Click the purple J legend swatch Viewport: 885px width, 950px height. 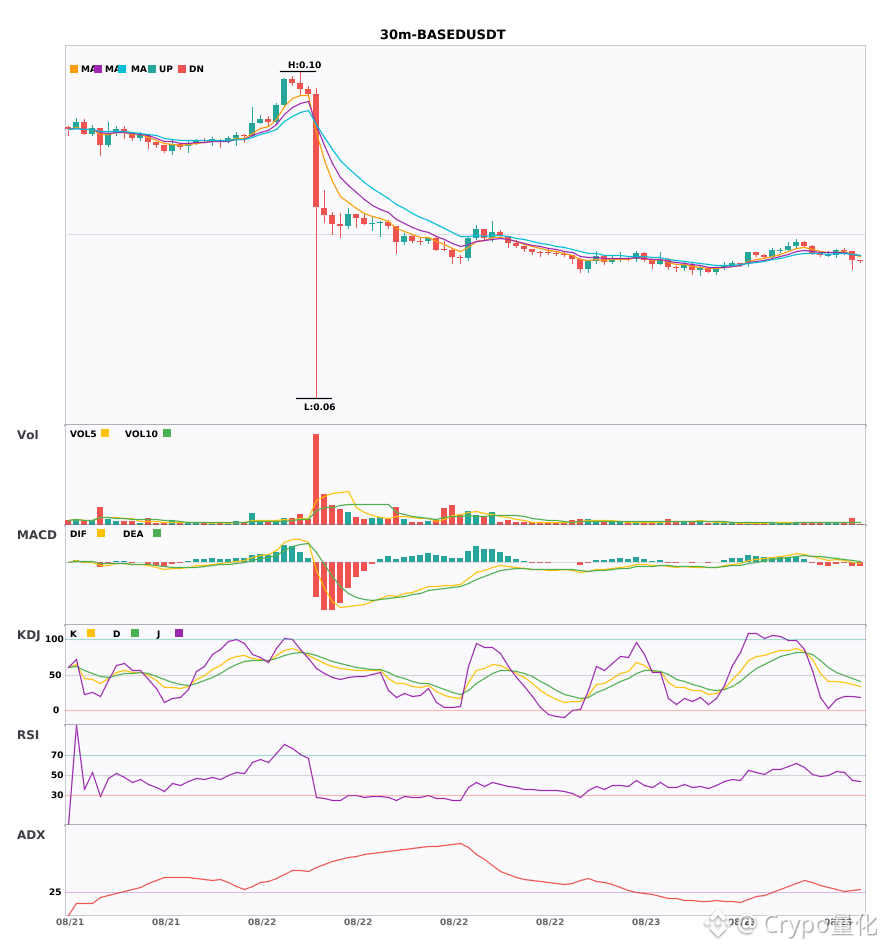[x=179, y=633]
